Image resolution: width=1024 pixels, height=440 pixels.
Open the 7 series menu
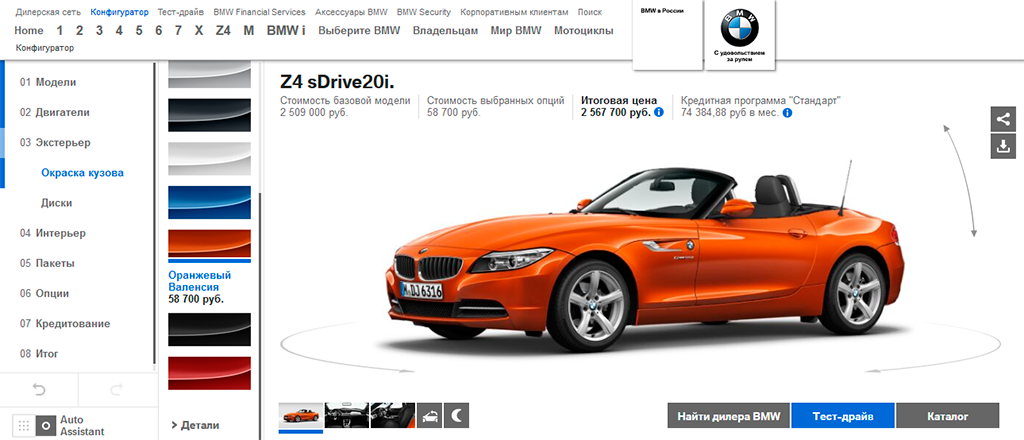point(178,31)
